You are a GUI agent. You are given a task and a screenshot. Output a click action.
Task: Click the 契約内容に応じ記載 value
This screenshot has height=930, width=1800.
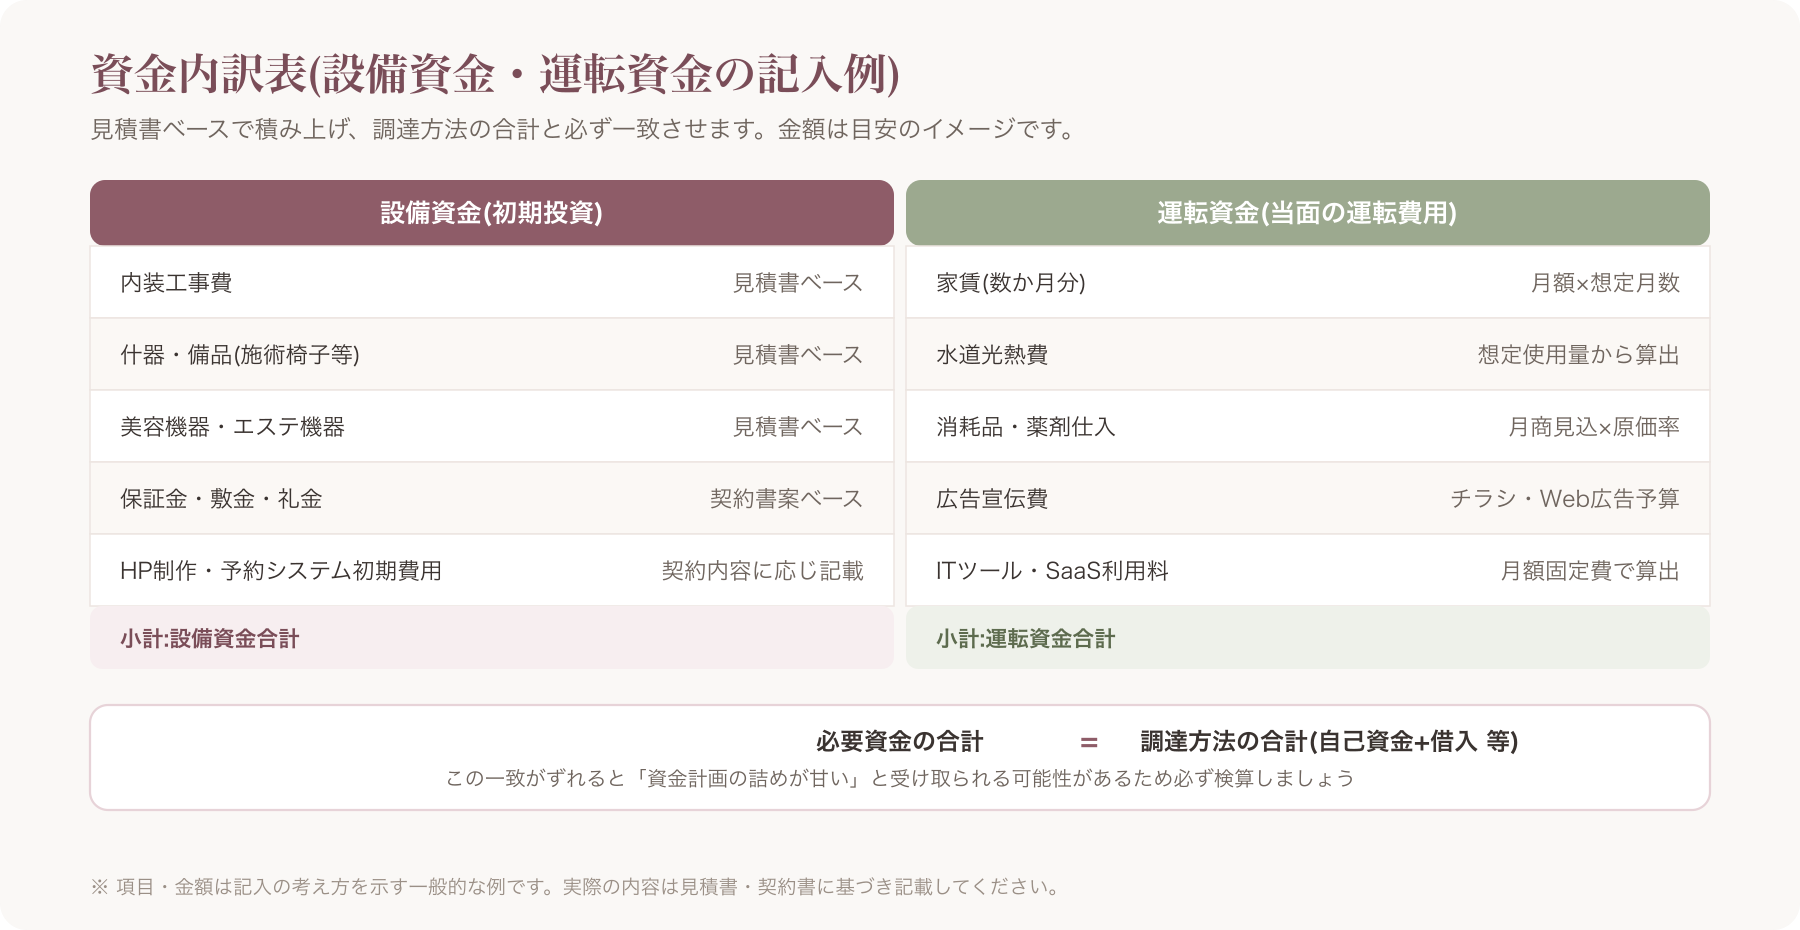coord(763,571)
